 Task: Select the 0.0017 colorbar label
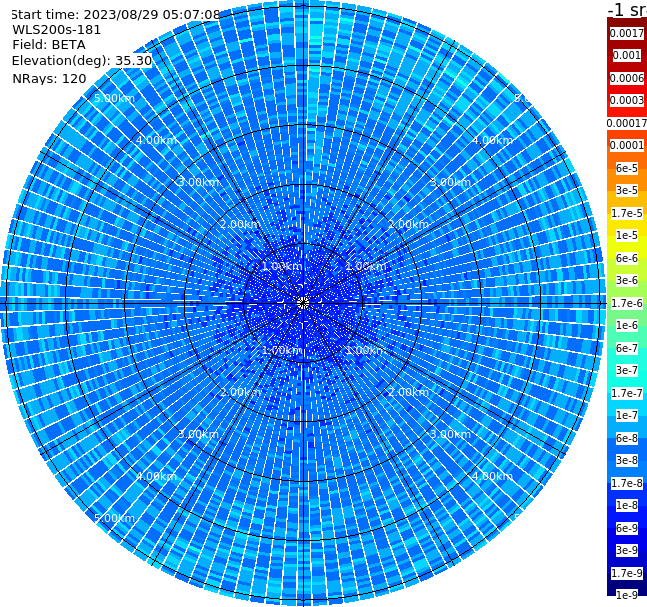point(627,33)
